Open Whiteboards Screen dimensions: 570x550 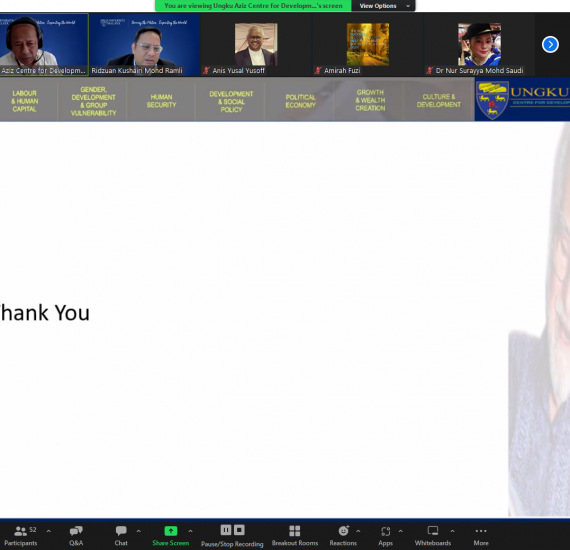(x=433, y=536)
